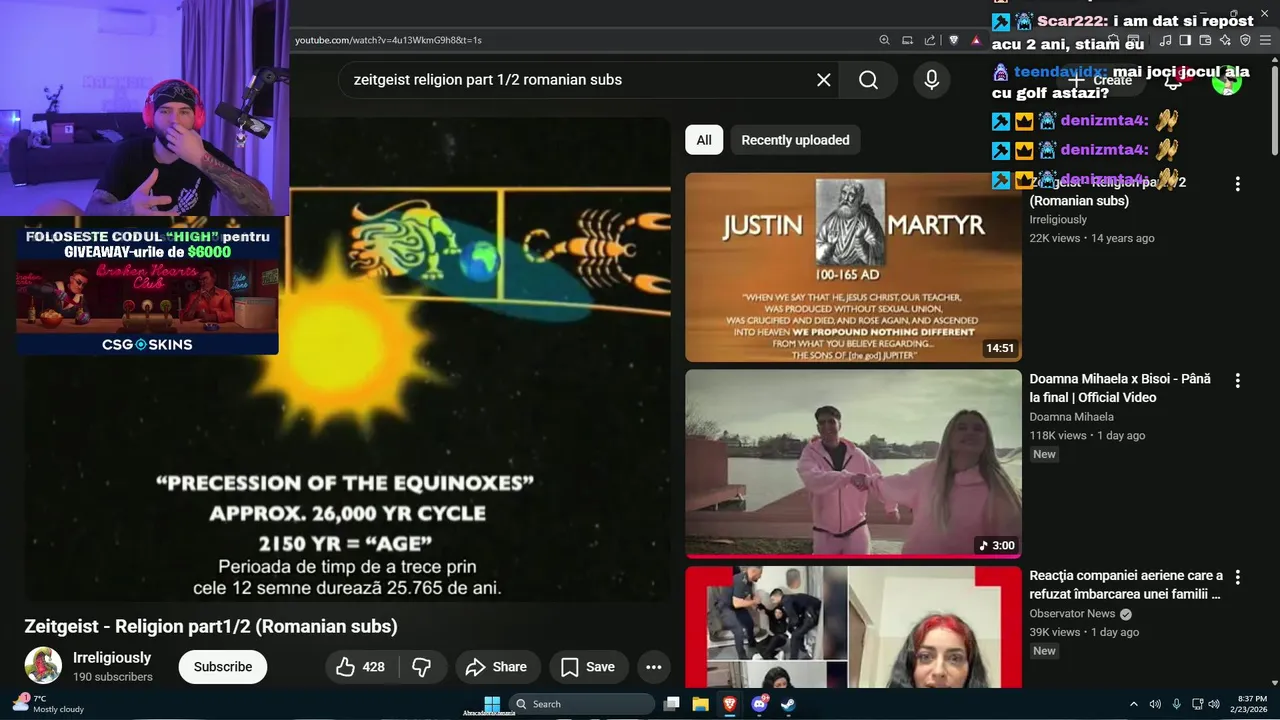Open File Explorer from taskbar
The height and width of the screenshot is (720, 1280).
(701, 704)
